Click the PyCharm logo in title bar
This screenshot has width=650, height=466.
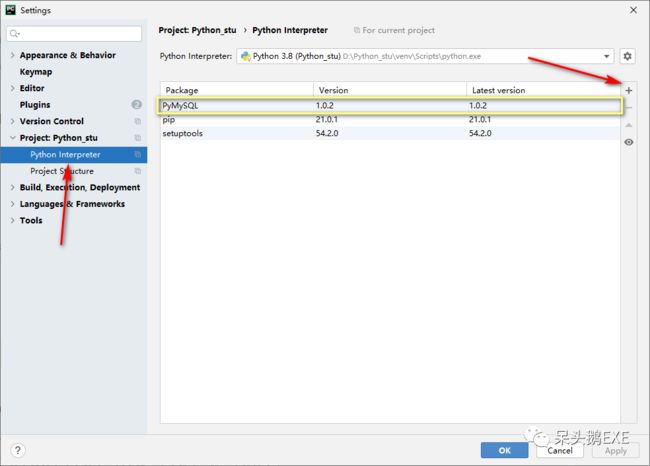(x=10, y=10)
